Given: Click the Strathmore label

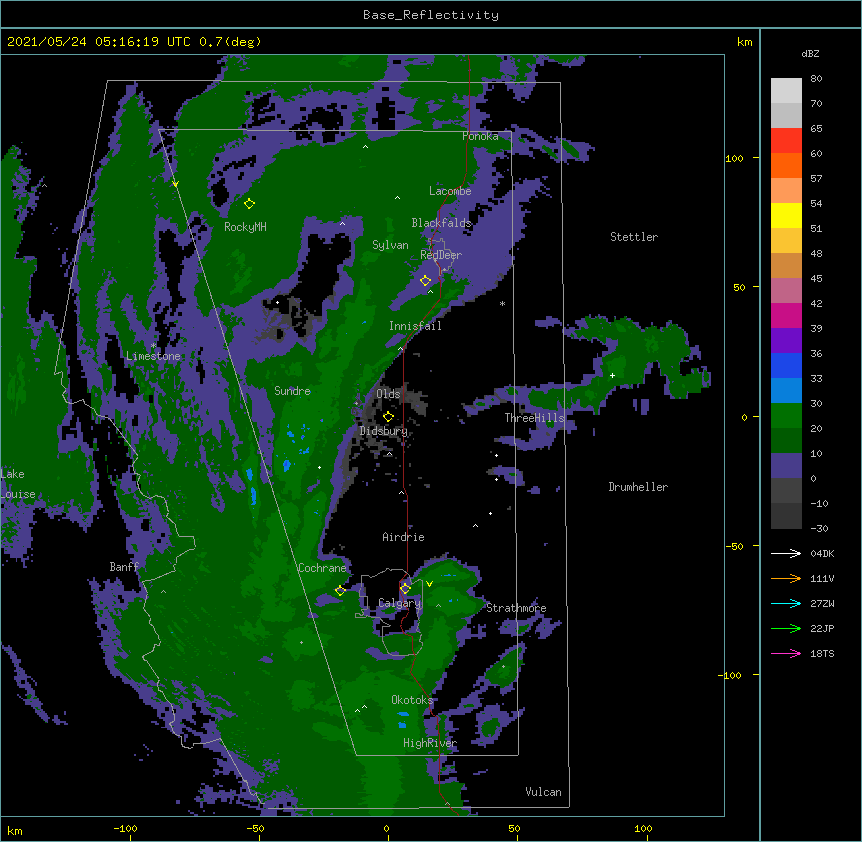Looking at the screenshot, I should coord(516,608).
